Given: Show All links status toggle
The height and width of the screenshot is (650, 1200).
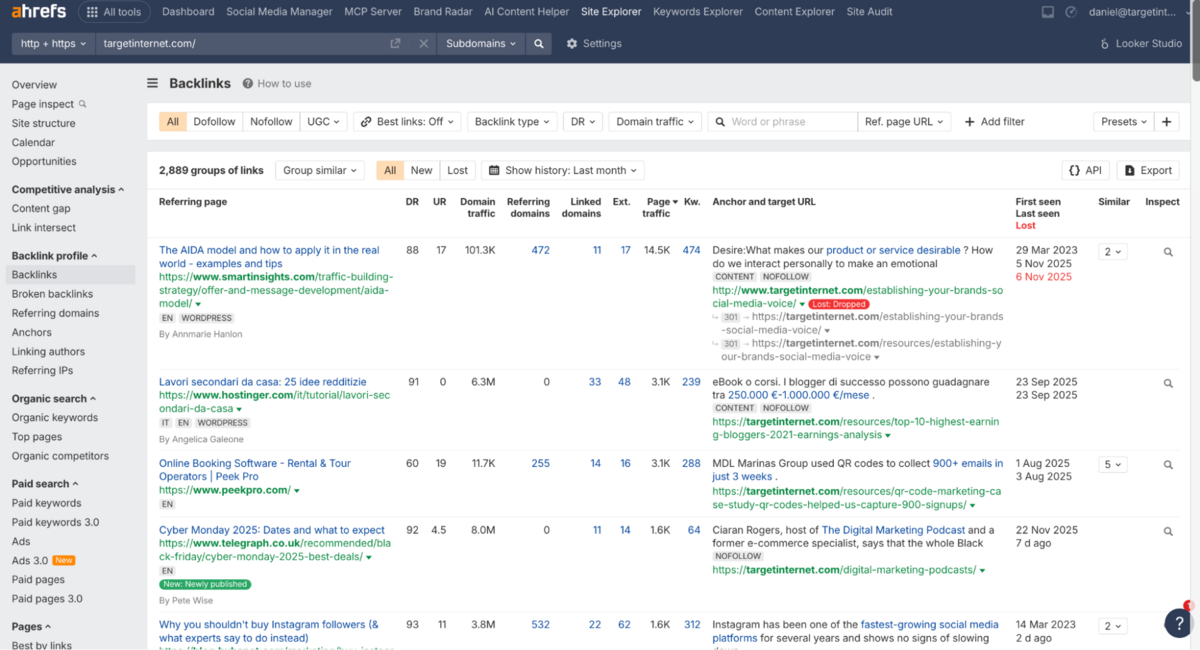Looking at the screenshot, I should (390, 171).
